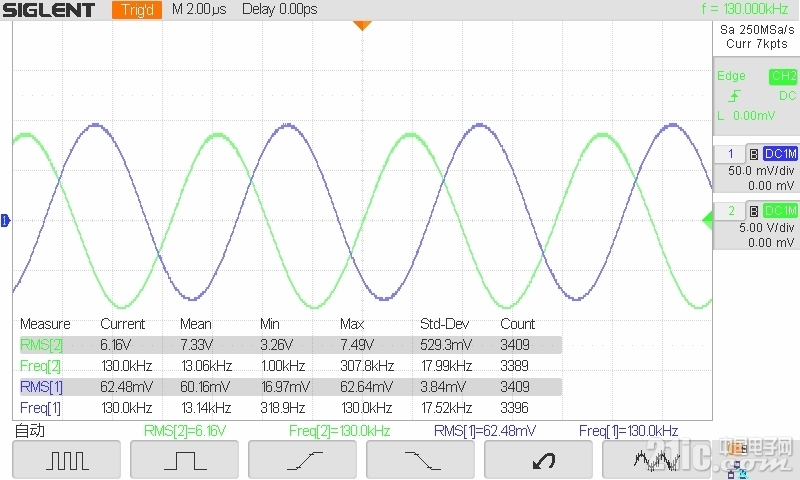The width and height of the screenshot is (800, 480).
Task: Click the network status icon at bottom right
Action: [737, 469]
